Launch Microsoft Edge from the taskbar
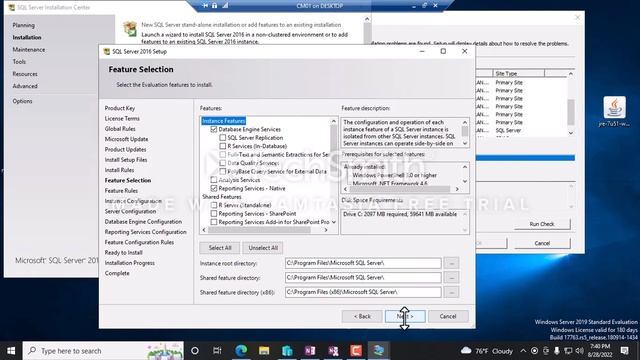 (x=241, y=351)
